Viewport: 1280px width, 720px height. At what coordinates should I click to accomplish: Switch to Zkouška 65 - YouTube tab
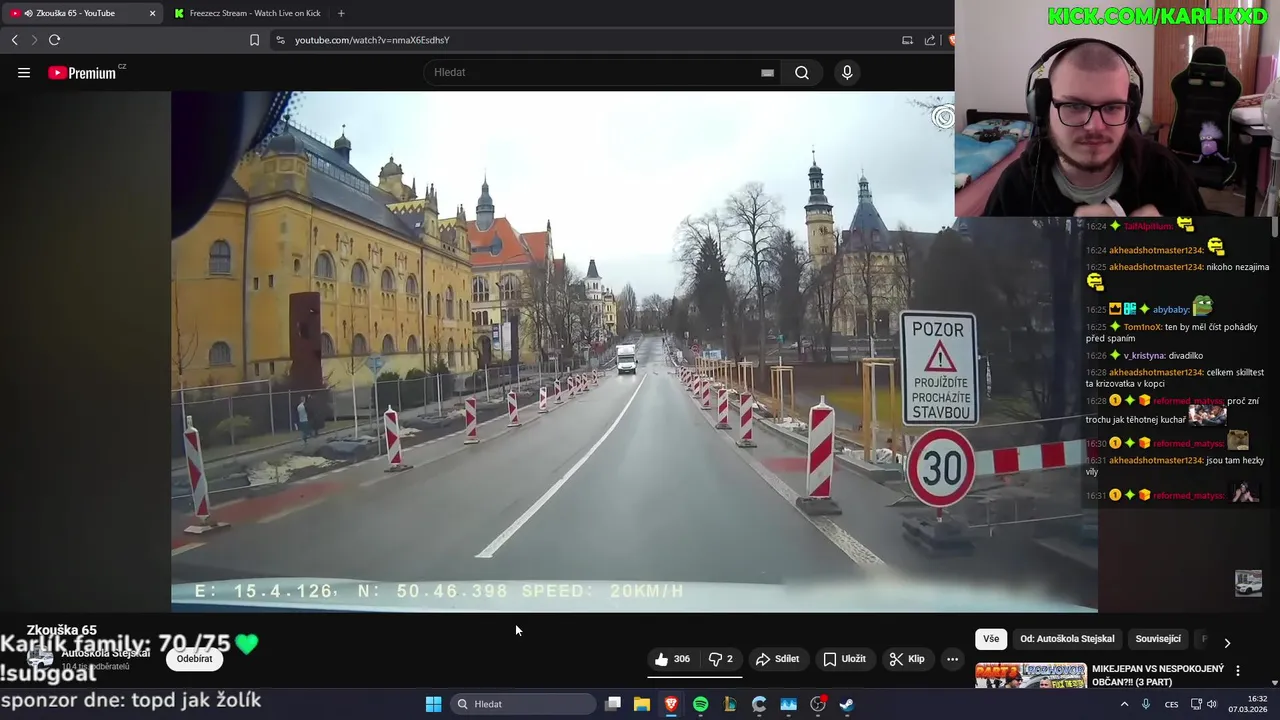[x=82, y=13]
